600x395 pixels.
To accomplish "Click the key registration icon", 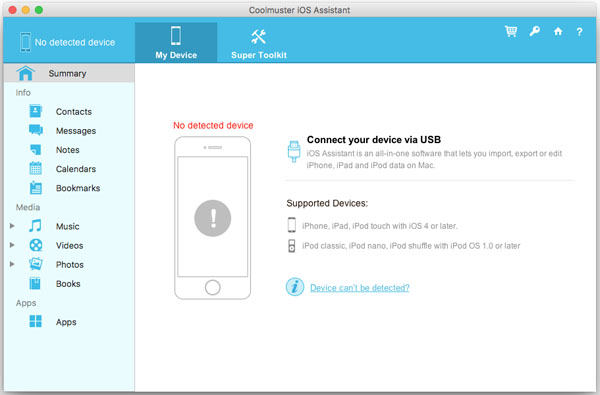I will click(535, 31).
